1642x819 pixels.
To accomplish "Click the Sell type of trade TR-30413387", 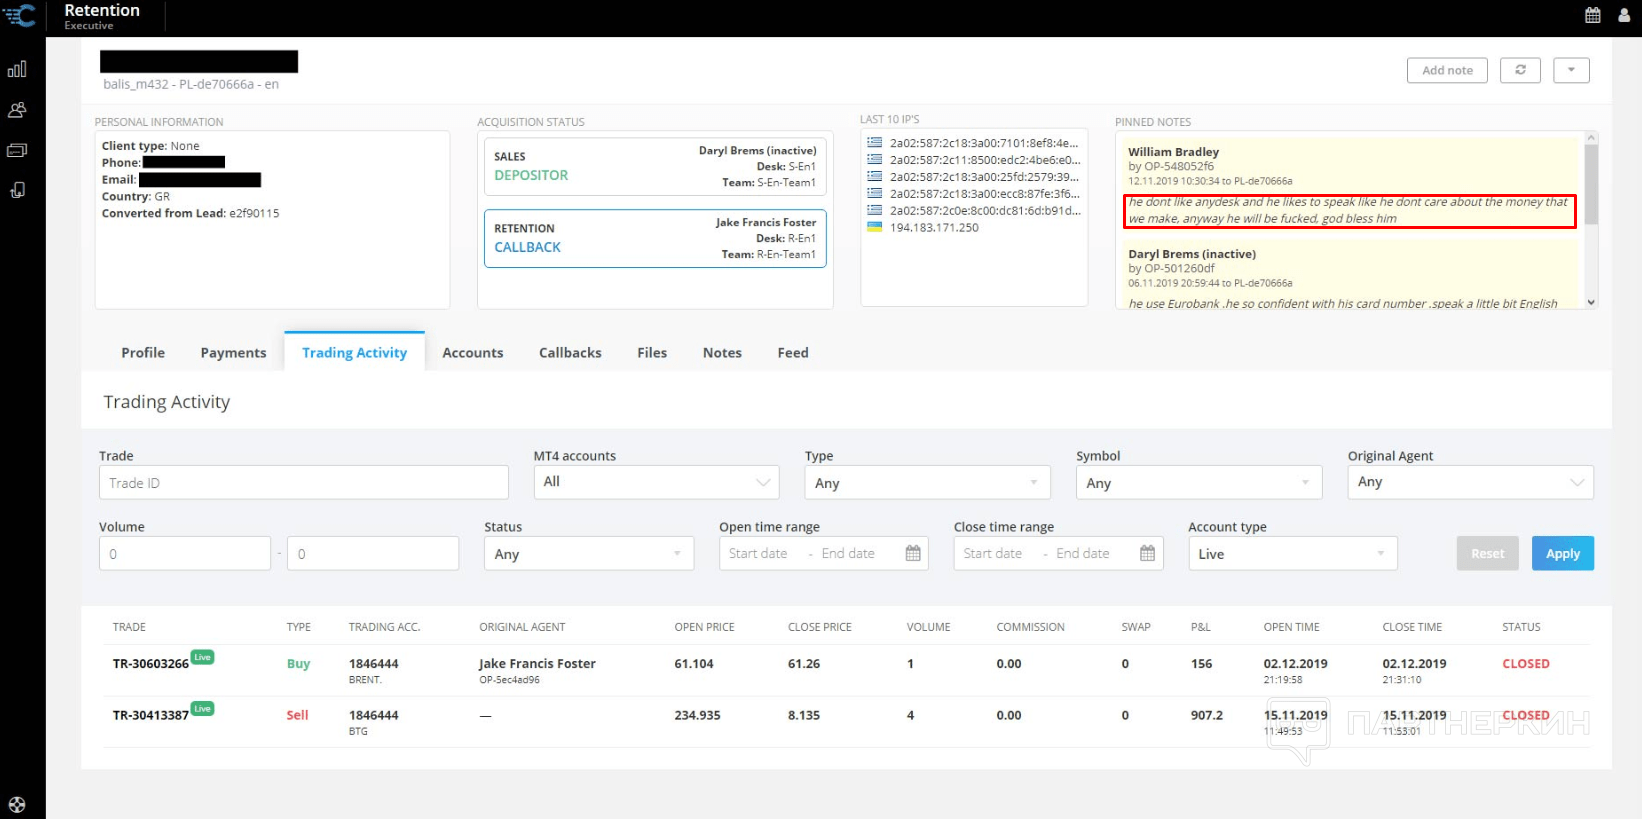I will click(297, 715).
